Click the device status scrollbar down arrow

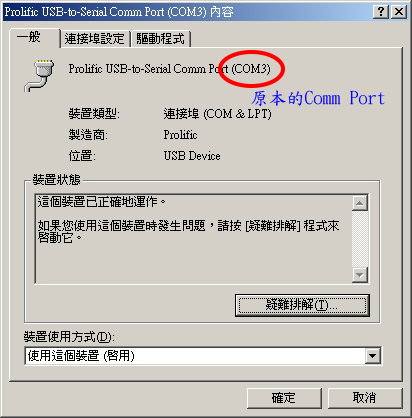pos(359,275)
